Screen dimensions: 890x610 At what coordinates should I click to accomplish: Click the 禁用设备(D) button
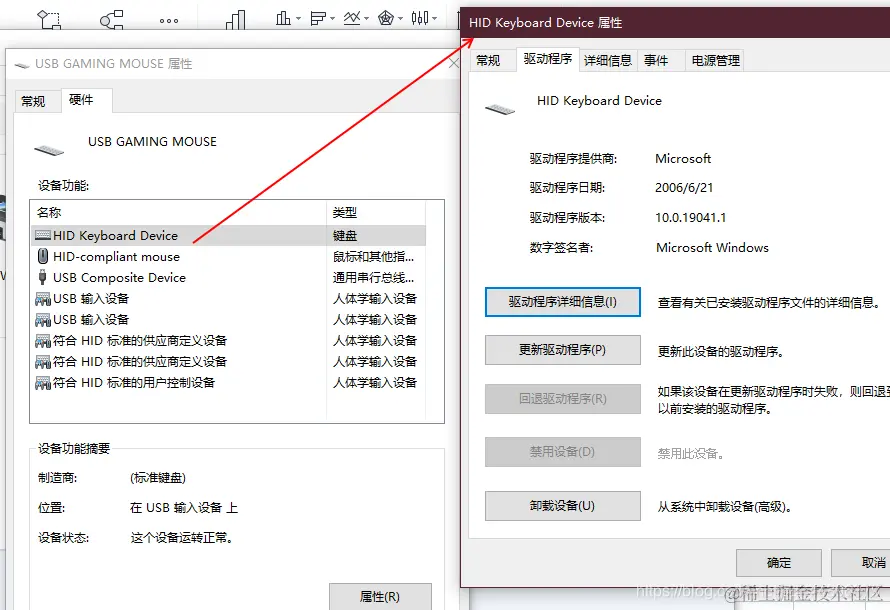point(562,452)
